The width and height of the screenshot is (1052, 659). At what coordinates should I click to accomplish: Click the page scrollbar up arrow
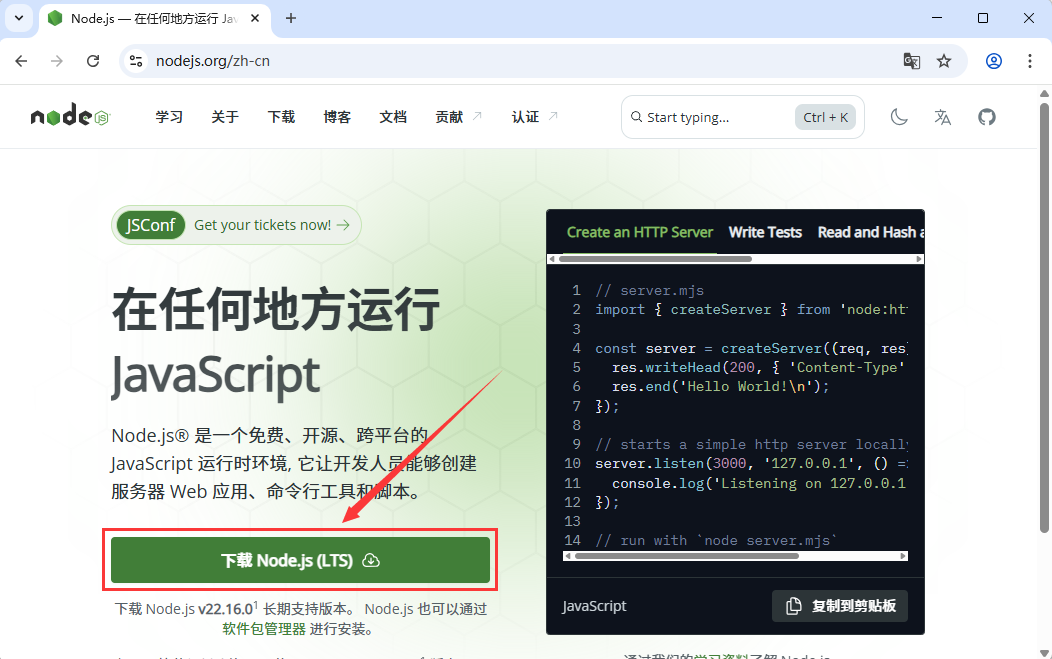coord(1044,93)
